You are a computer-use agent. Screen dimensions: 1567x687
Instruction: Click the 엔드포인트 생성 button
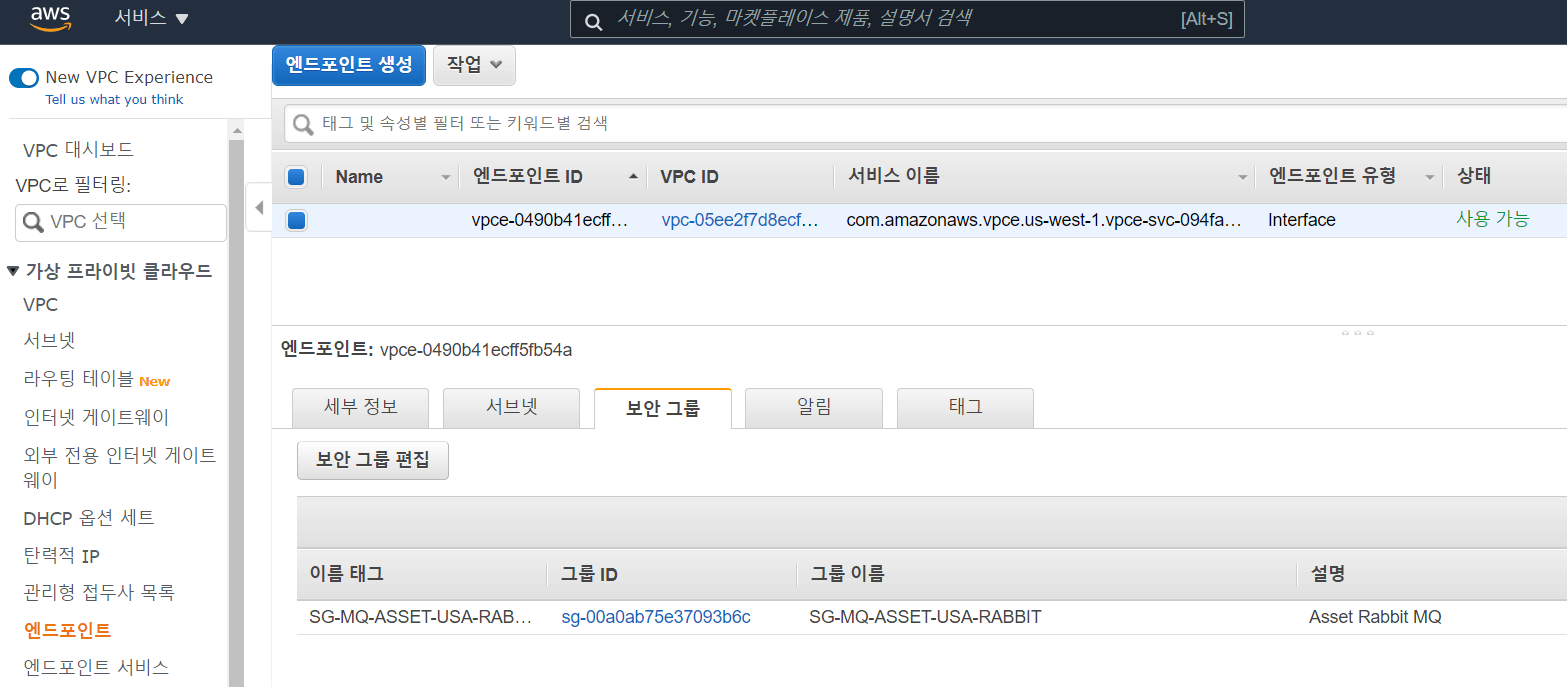tap(348, 65)
